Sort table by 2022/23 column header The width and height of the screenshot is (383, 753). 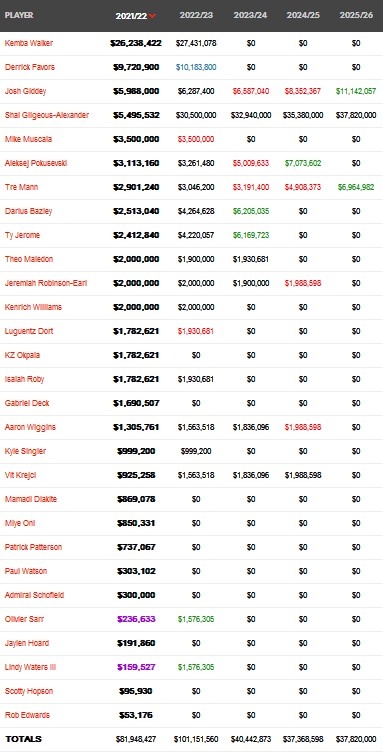pyautogui.click(x=196, y=15)
